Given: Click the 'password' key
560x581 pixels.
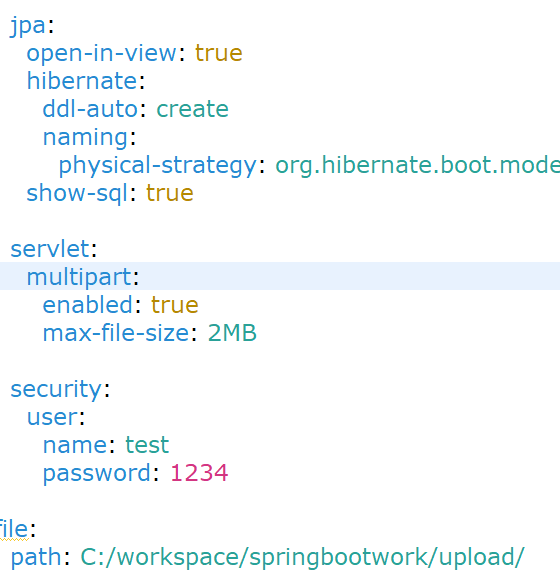Looking at the screenshot, I should pos(97,474).
